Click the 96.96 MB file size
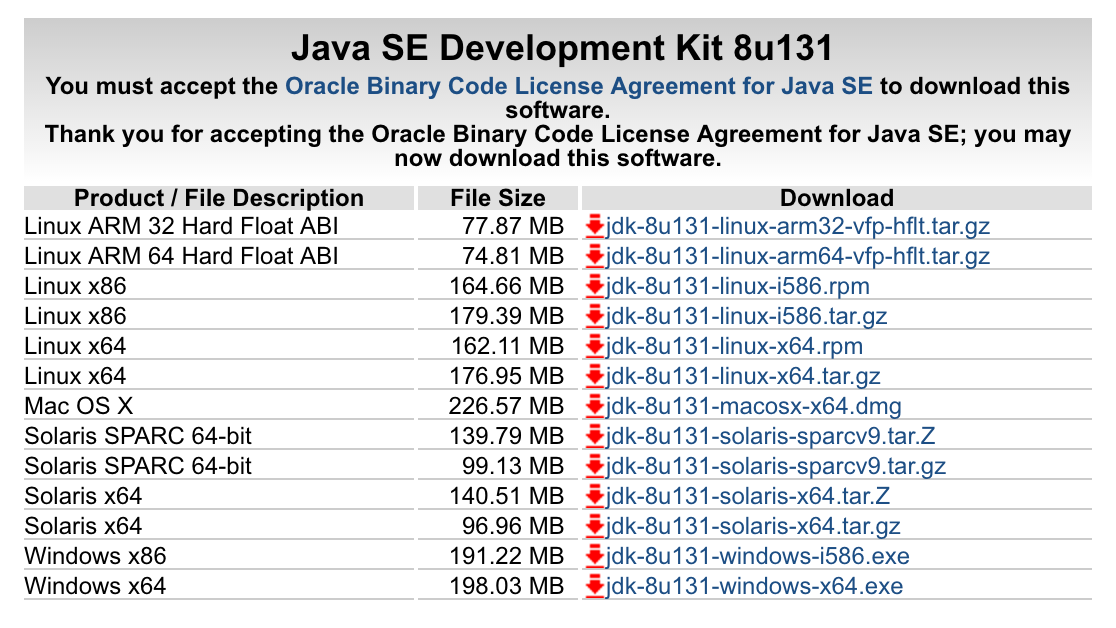1116x628 pixels. pos(512,525)
